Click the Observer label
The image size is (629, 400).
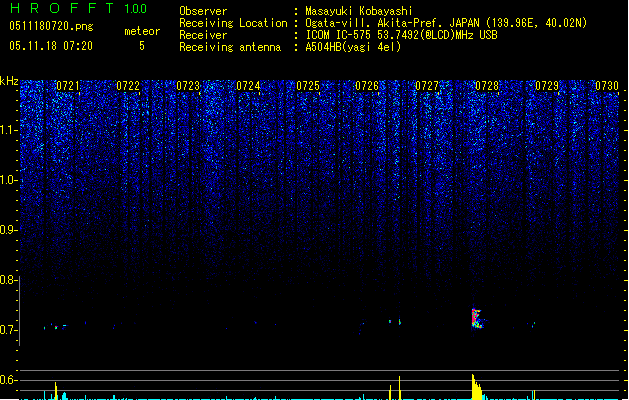[x=203, y=11]
